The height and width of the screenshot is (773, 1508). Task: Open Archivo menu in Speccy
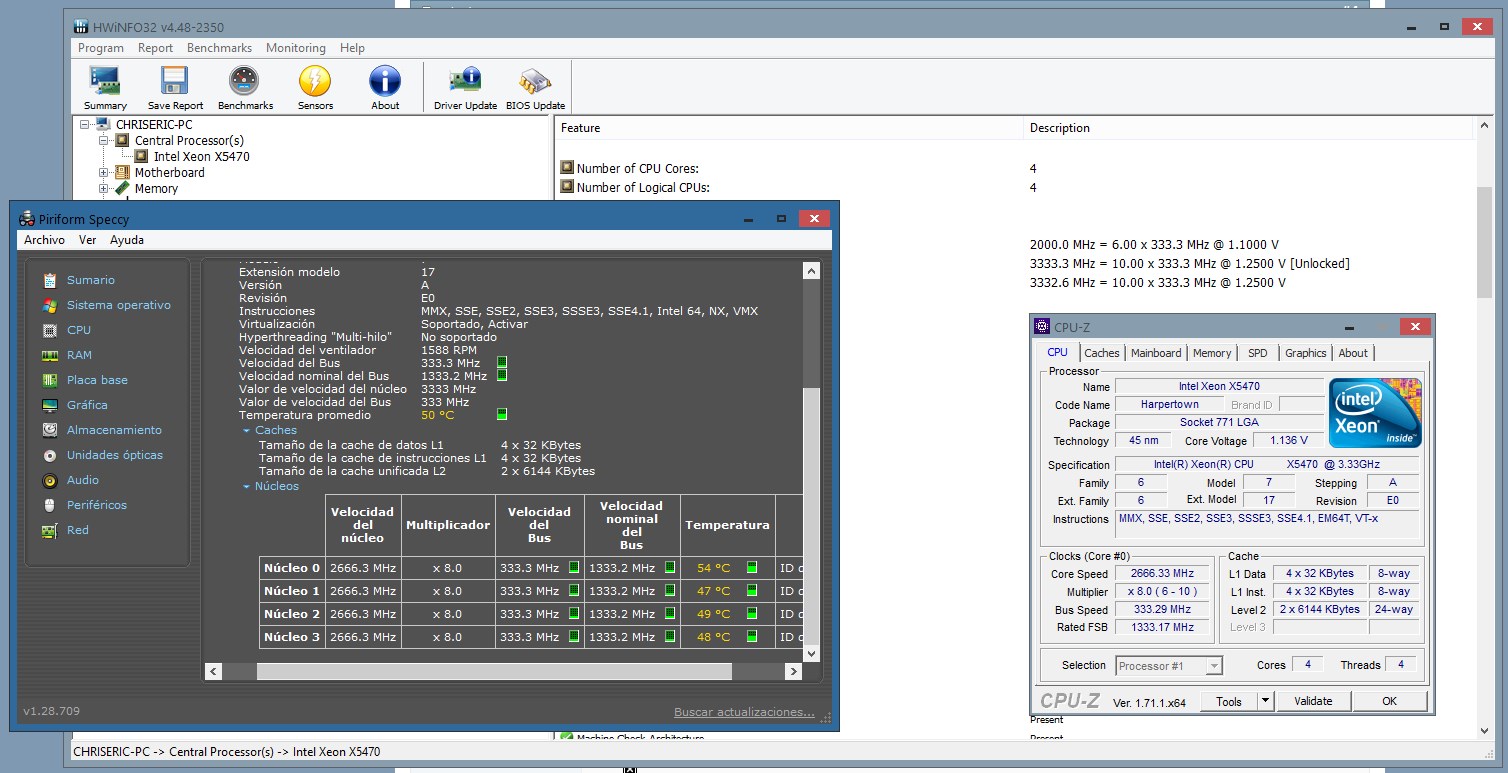44,240
